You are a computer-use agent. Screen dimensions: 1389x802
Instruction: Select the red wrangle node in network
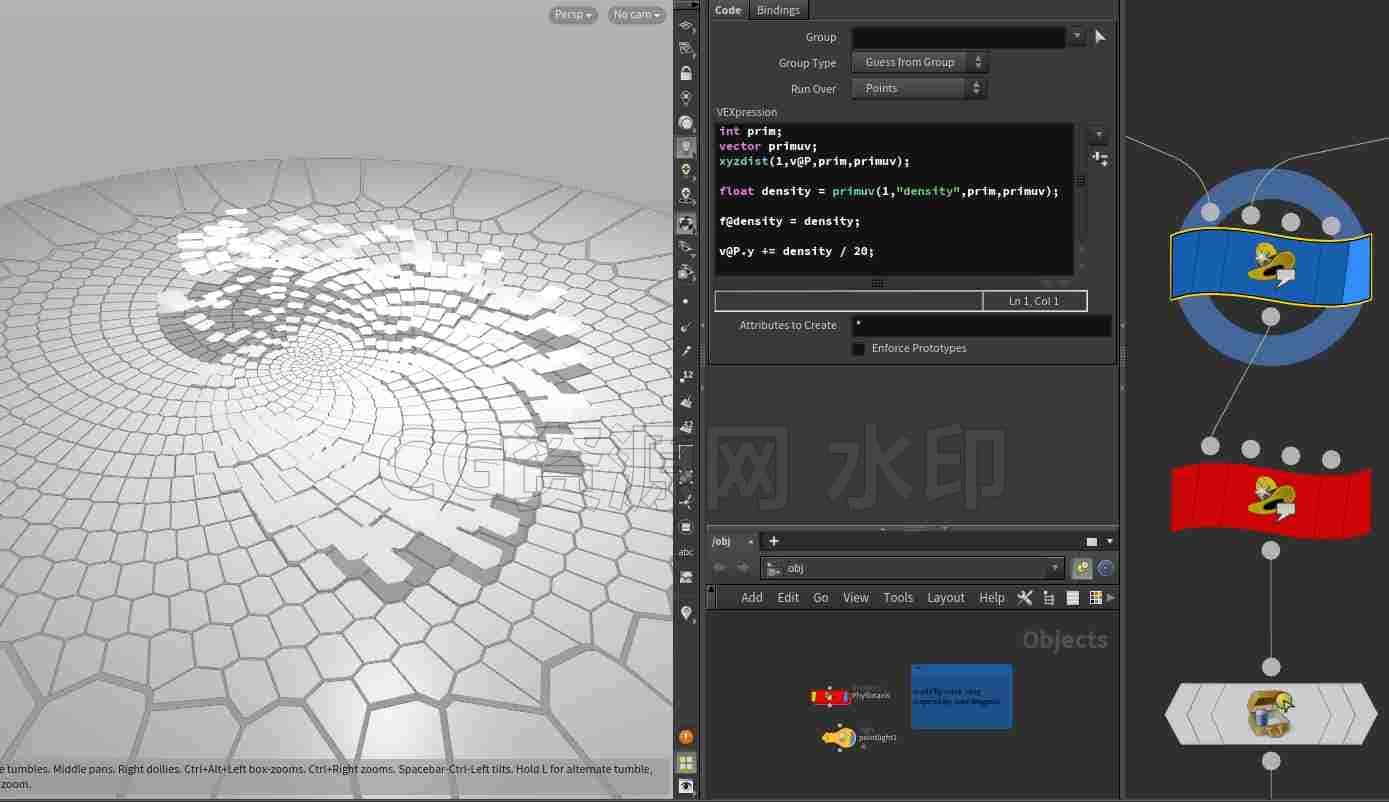tap(1270, 498)
